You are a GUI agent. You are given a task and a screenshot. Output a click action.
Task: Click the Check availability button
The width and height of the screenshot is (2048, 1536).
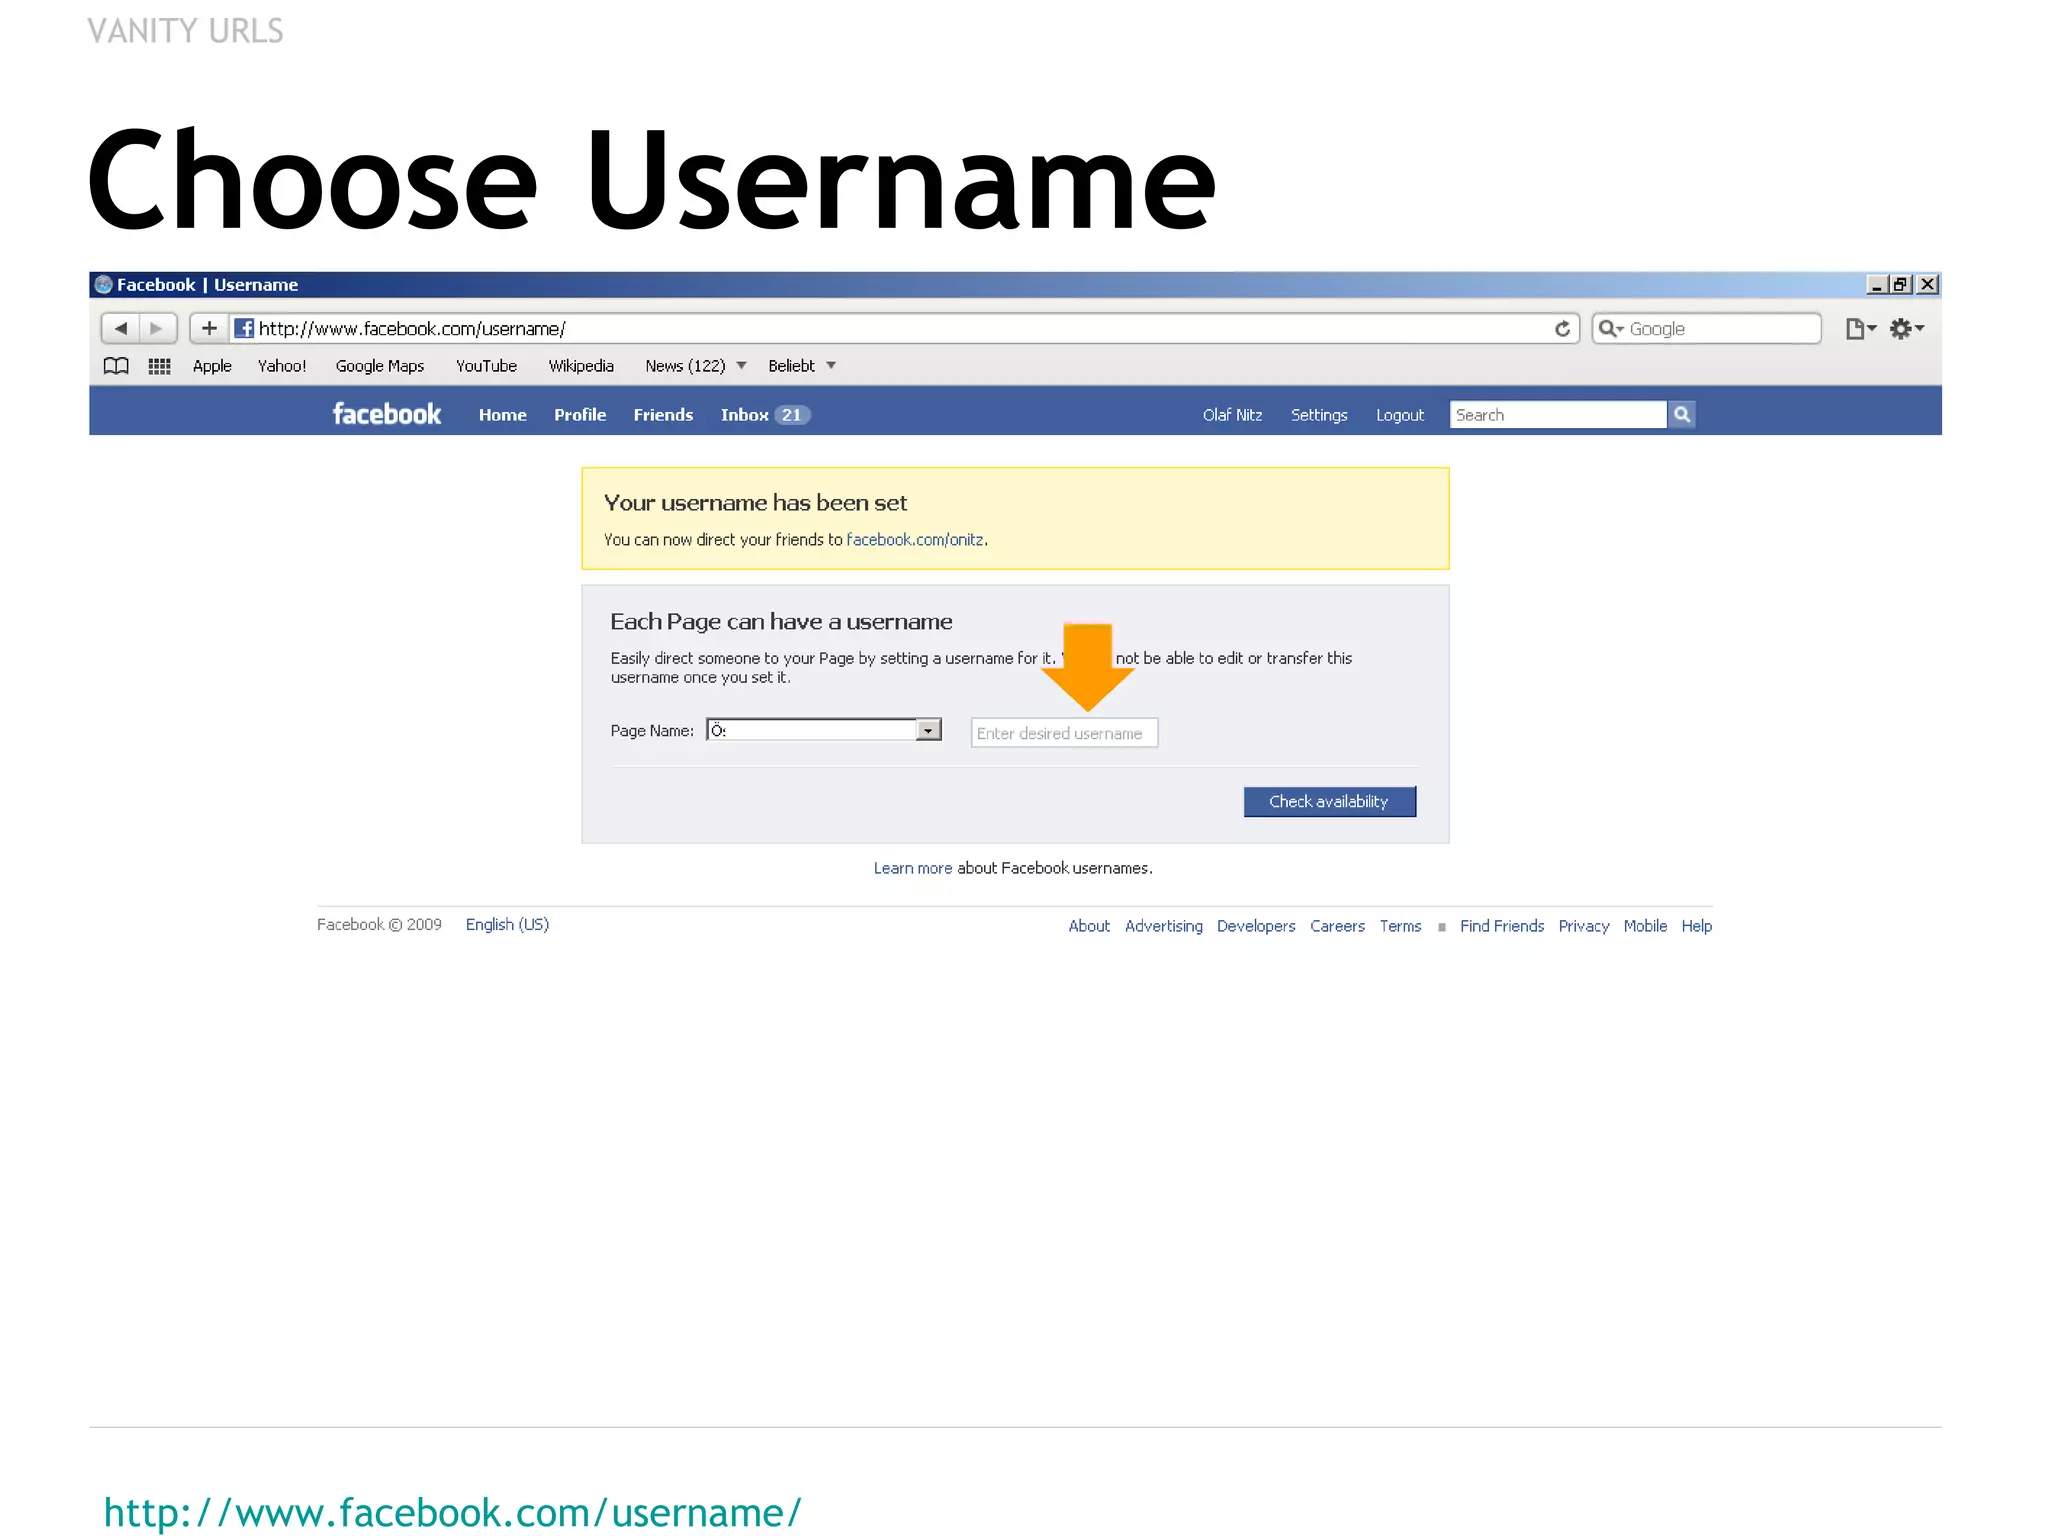click(x=1329, y=801)
